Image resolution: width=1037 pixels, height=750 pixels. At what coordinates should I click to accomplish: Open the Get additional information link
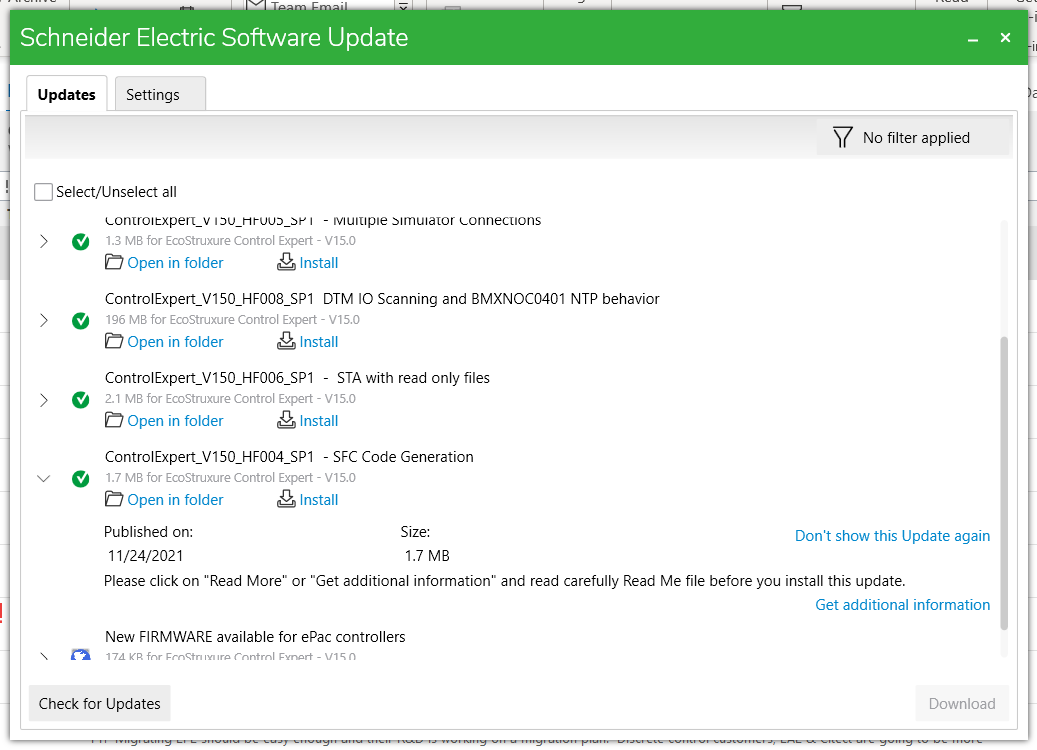click(x=902, y=604)
